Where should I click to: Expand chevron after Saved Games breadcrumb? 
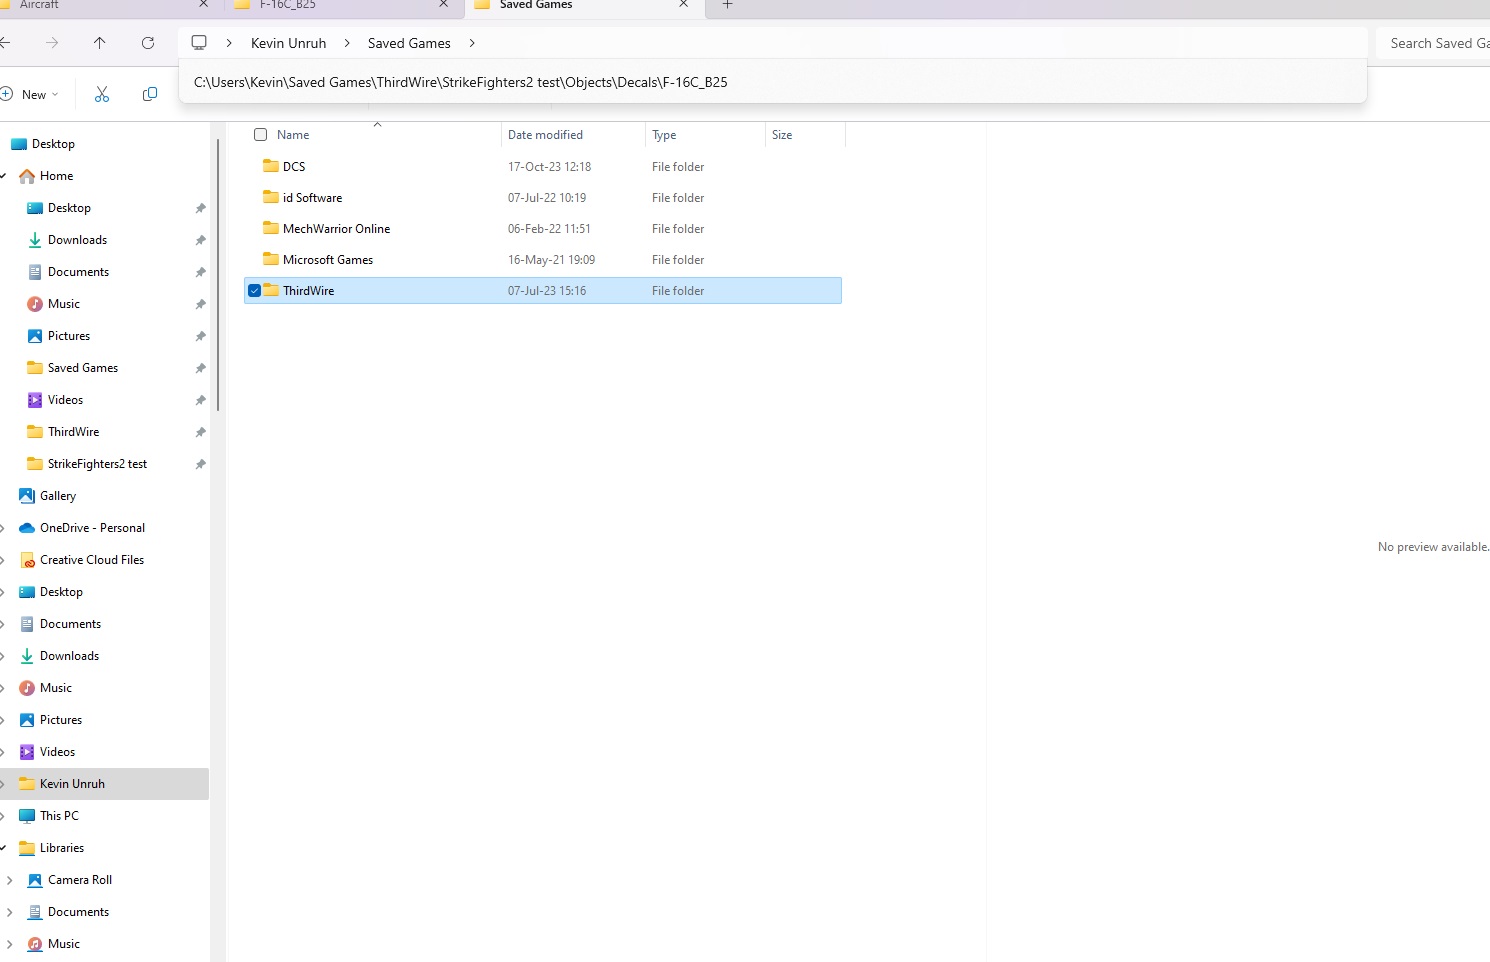[x=472, y=43]
